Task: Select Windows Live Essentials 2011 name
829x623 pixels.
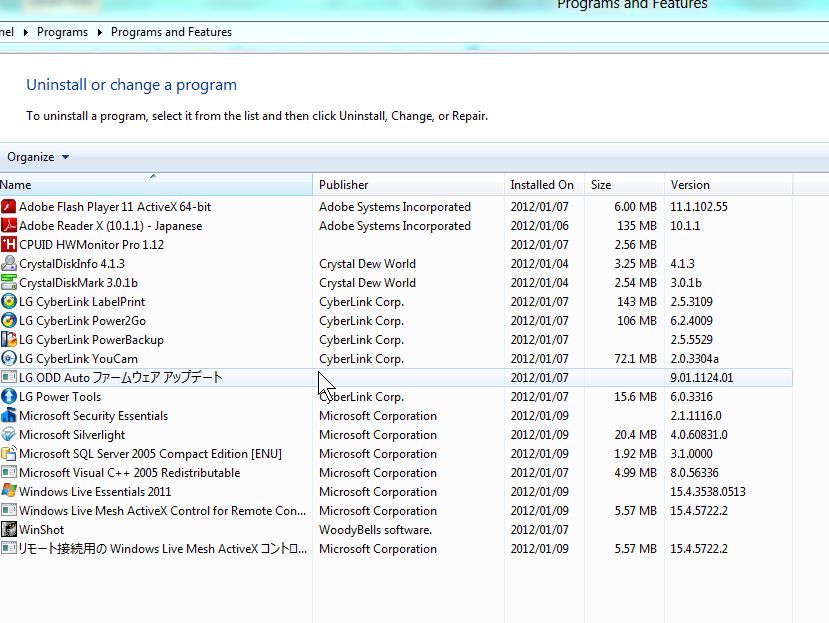Action: pyautogui.click(x=95, y=491)
